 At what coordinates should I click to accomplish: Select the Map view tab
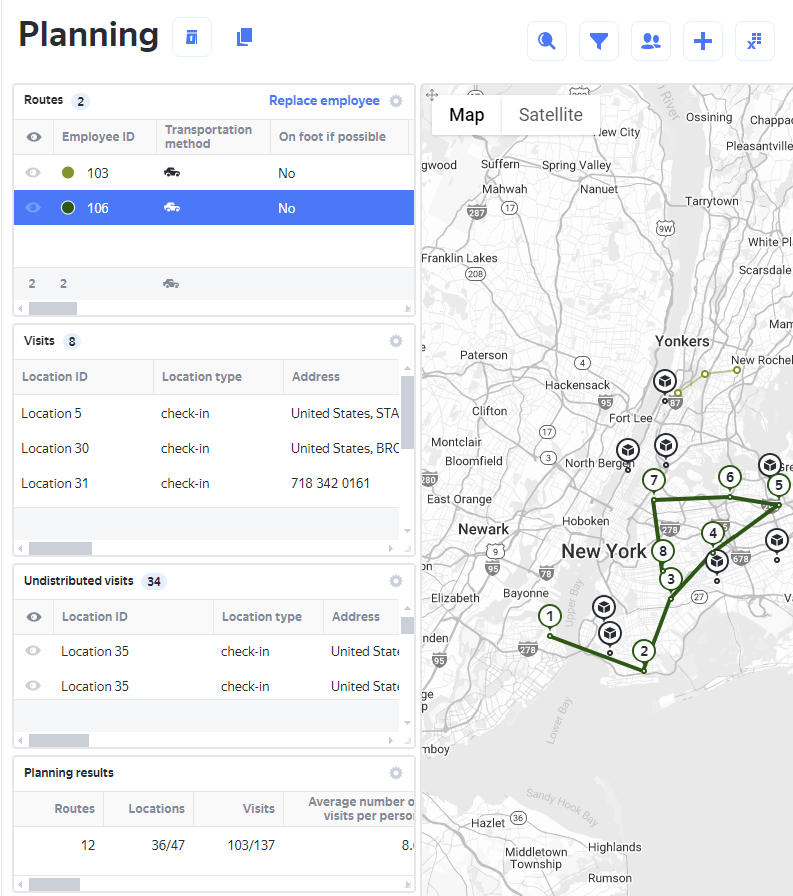466,115
